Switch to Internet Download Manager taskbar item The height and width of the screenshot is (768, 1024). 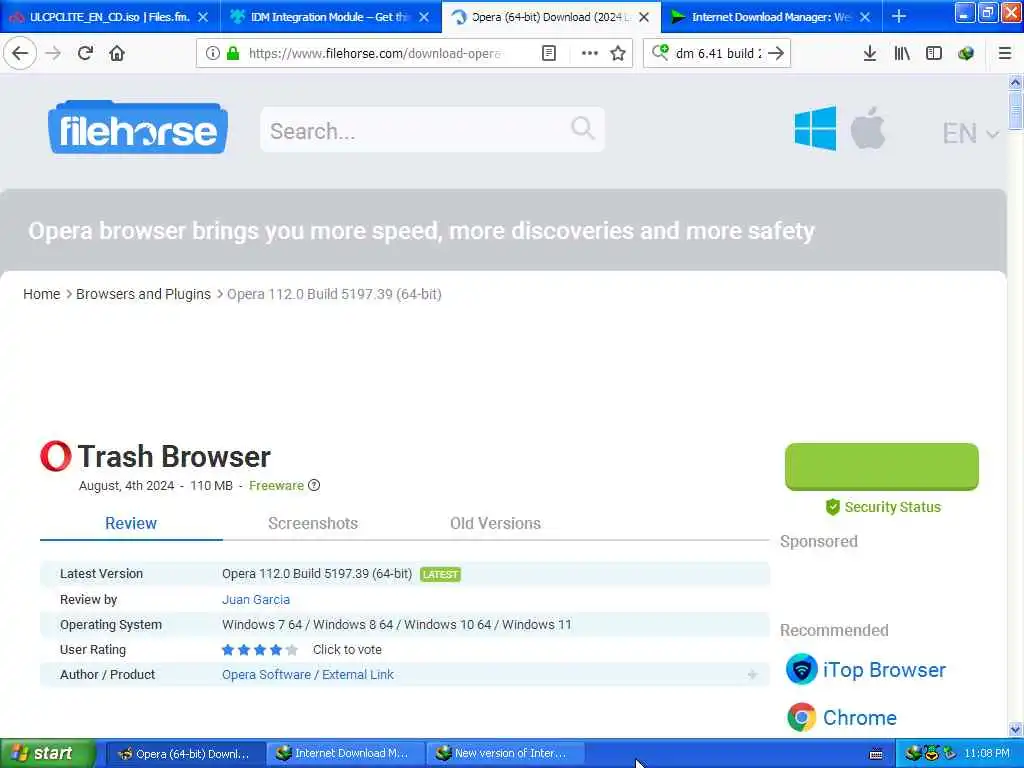pos(344,753)
